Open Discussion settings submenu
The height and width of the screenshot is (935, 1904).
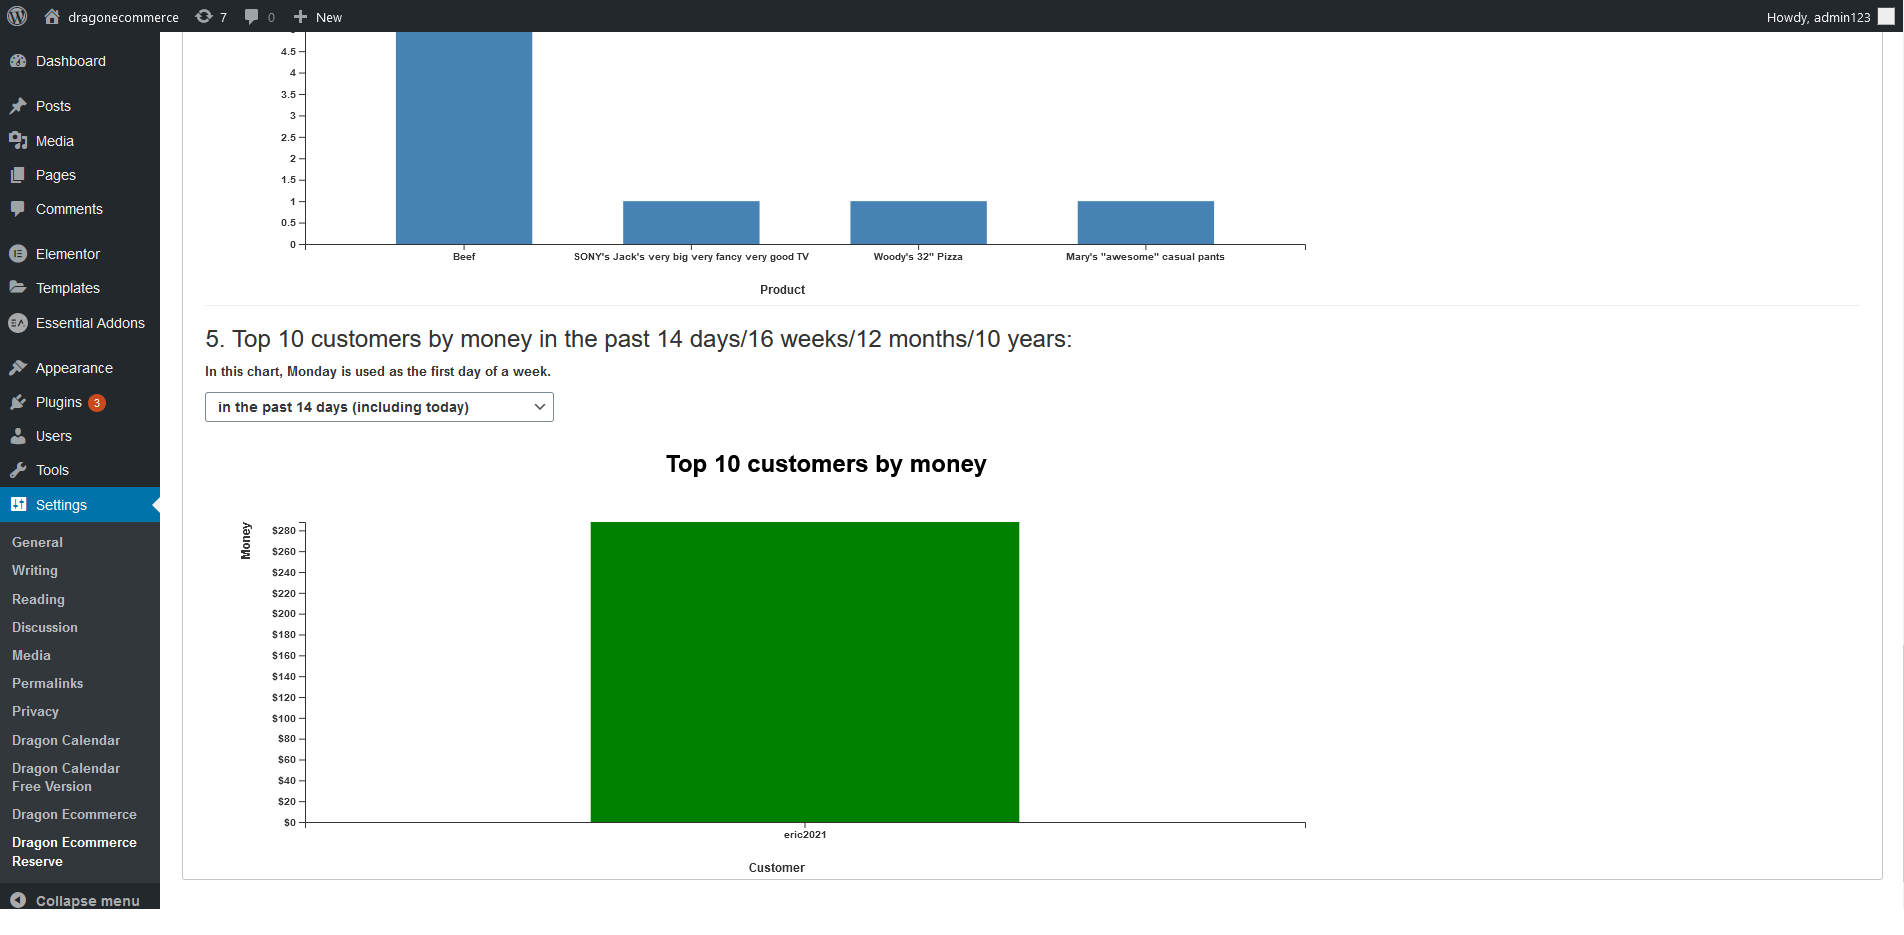(45, 627)
